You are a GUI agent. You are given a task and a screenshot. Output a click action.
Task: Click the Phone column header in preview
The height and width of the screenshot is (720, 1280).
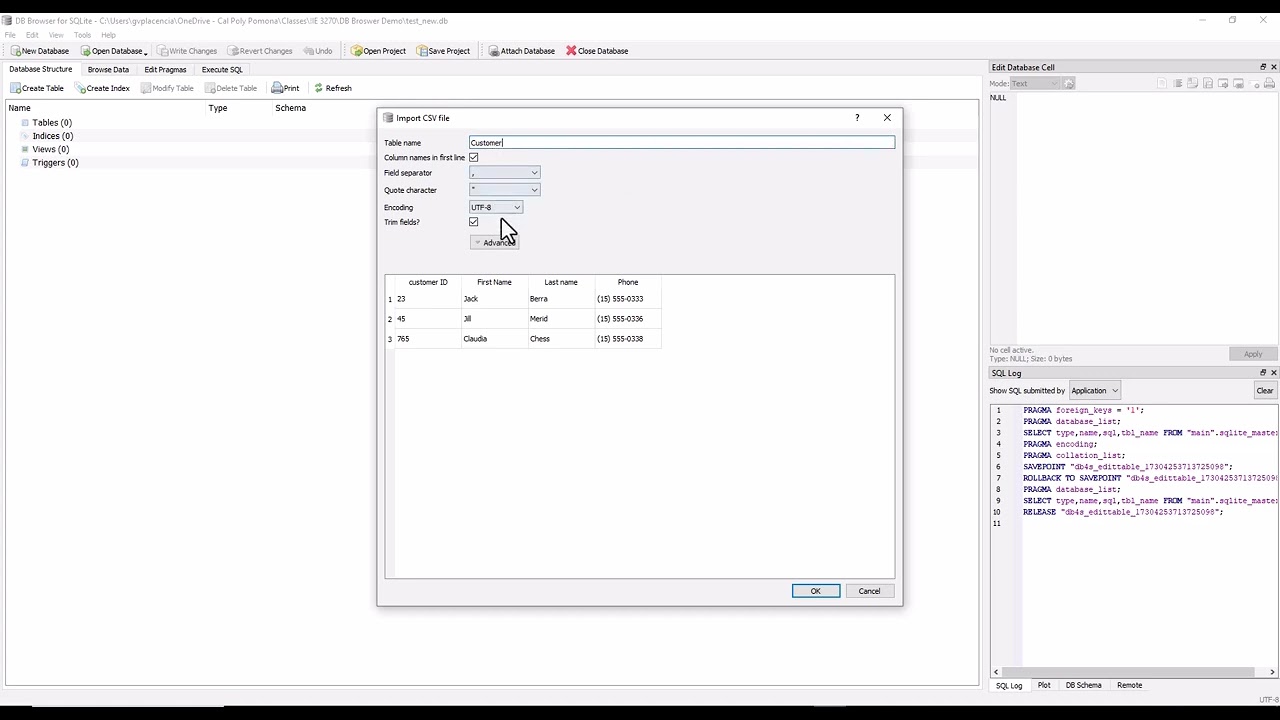[x=628, y=282]
